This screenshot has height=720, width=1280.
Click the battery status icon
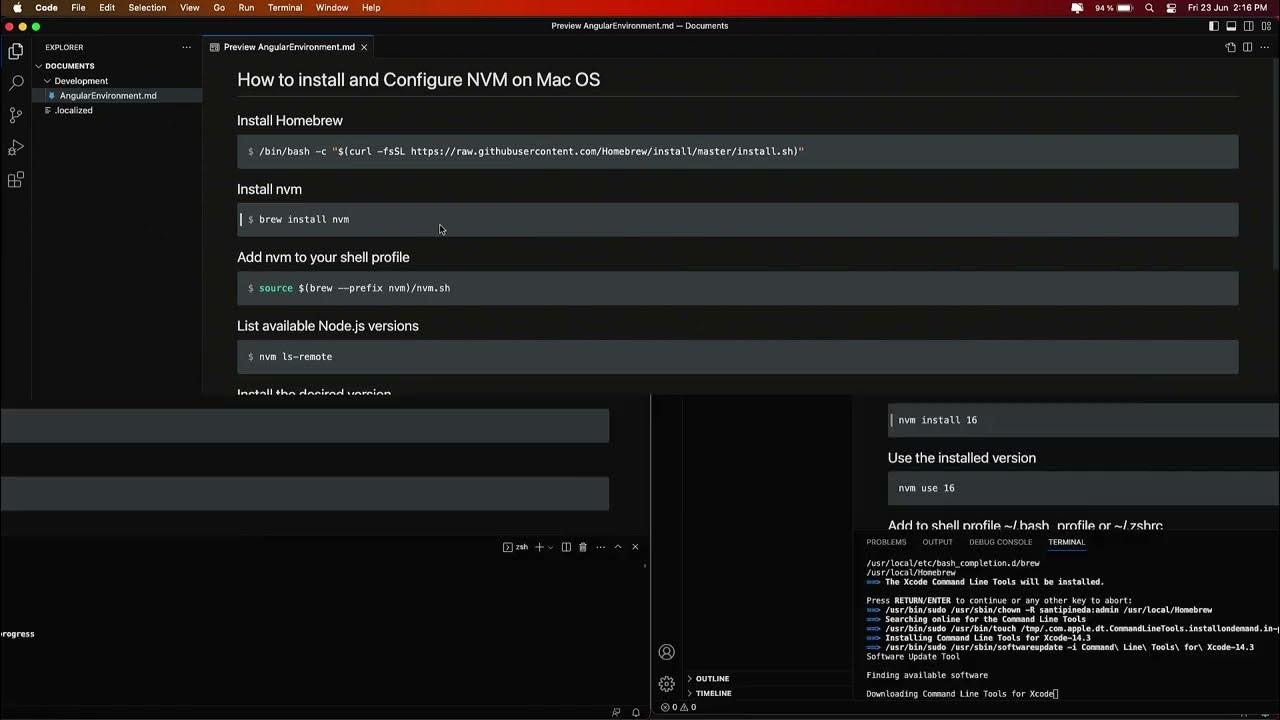tap(1124, 8)
